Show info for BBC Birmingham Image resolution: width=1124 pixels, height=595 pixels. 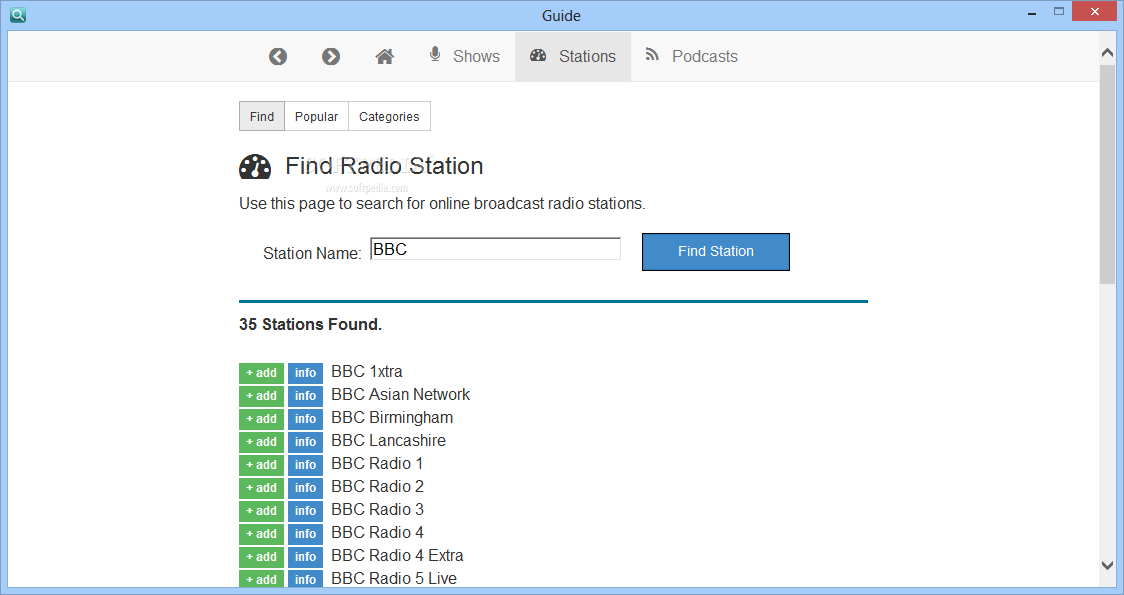(305, 419)
